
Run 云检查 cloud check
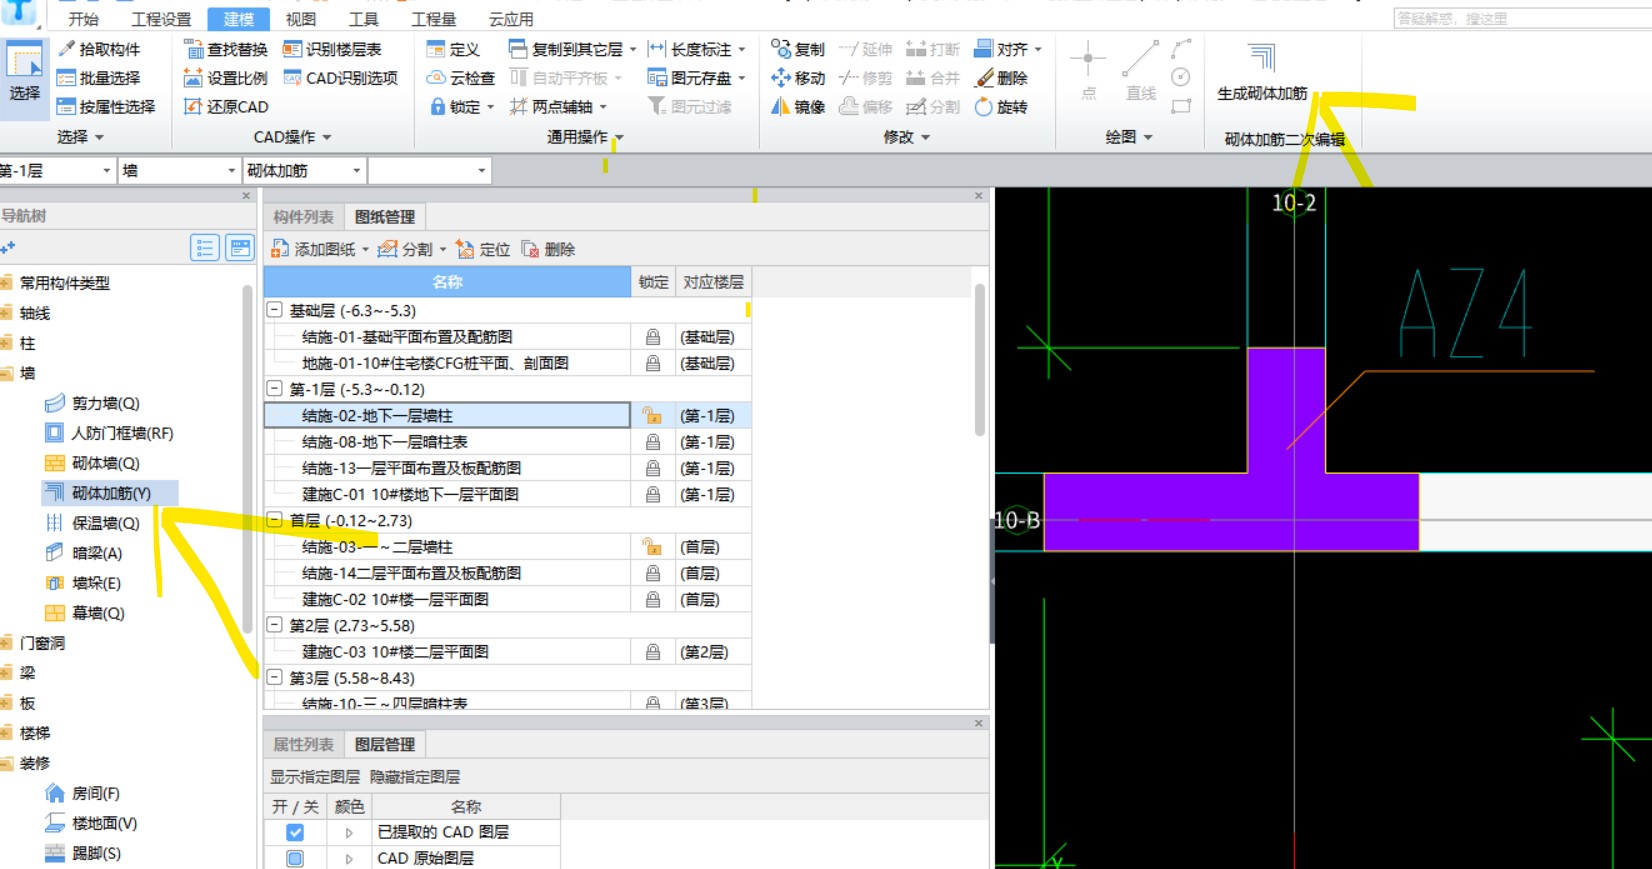click(460, 78)
